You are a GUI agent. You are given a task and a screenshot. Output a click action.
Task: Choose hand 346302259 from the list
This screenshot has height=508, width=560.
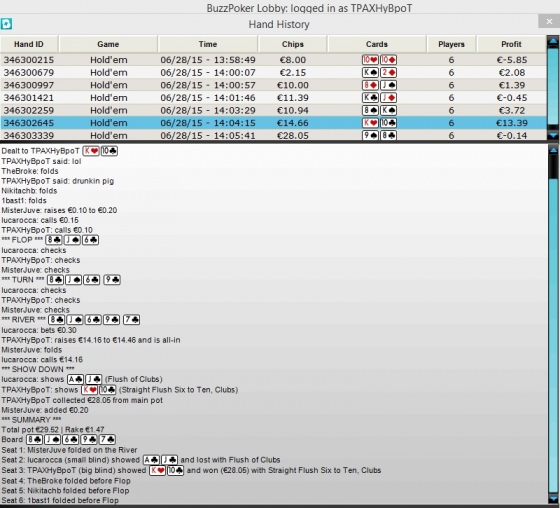[273, 110]
